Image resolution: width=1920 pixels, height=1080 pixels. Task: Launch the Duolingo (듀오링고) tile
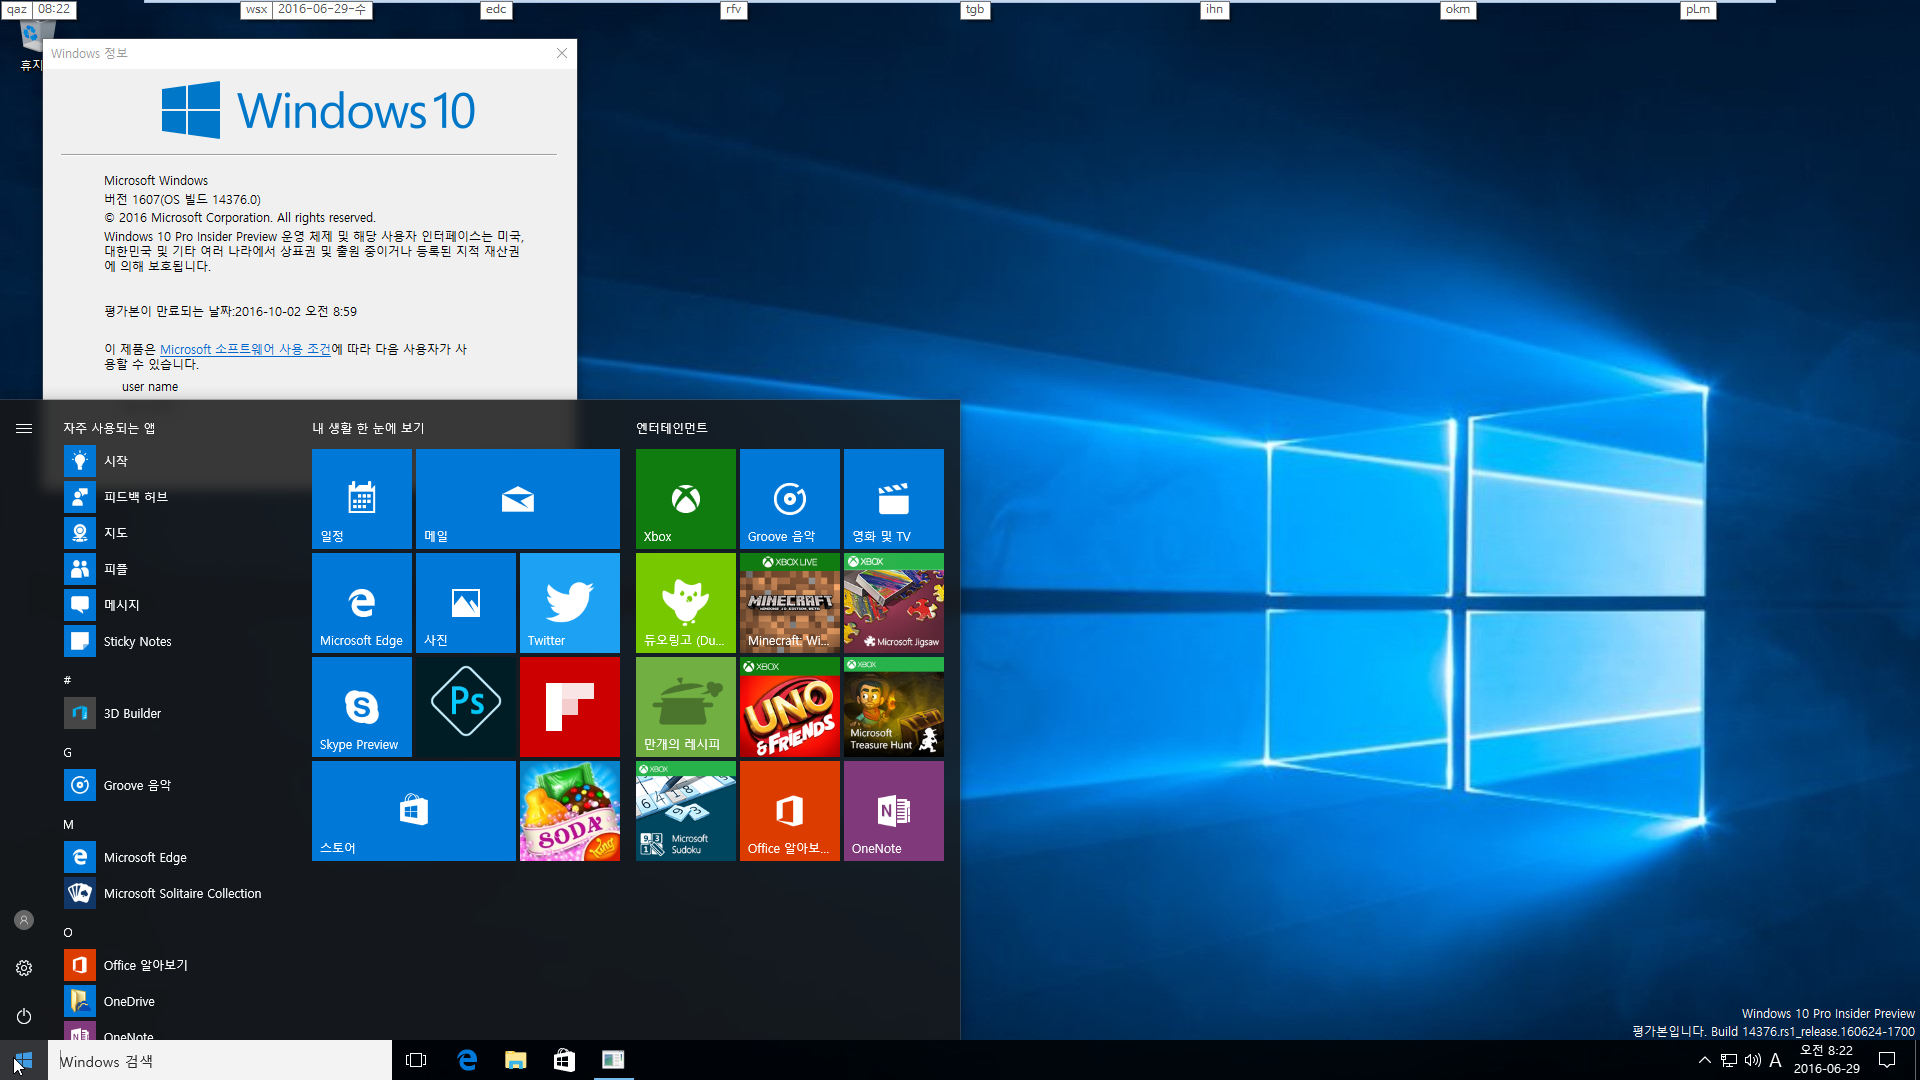(686, 603)
